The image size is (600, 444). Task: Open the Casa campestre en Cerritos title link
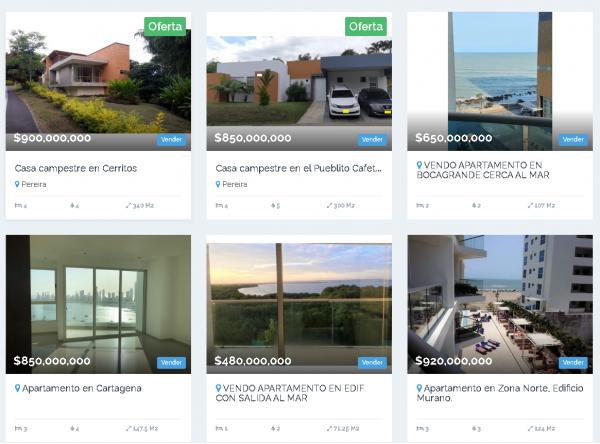pos(76,168)
